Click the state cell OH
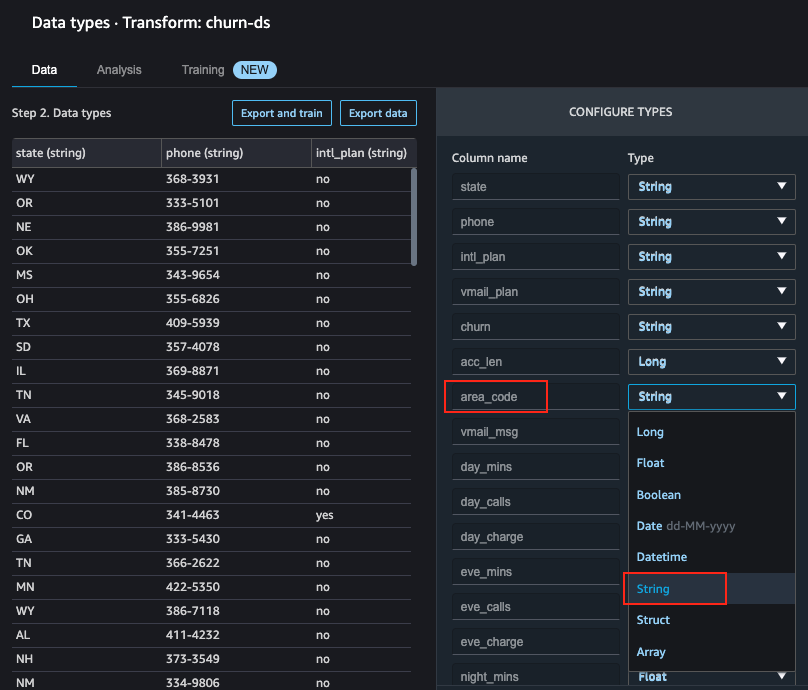 pos(25,299)
